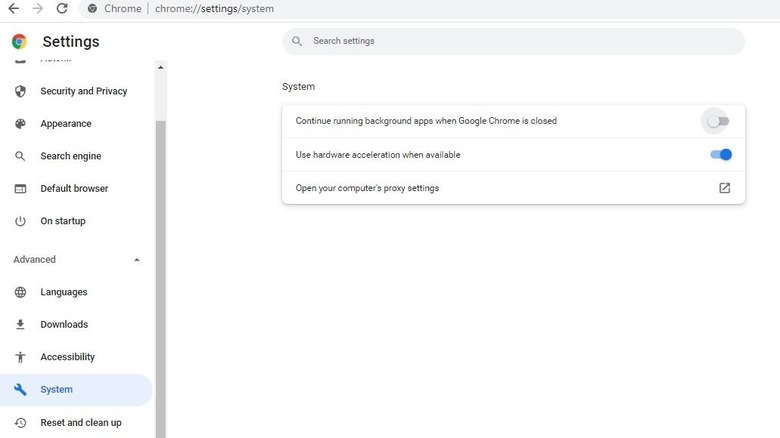The height and width of the screenshot is (438, 780).
Task: Click the Appearance palette icon
Action: 20,124
